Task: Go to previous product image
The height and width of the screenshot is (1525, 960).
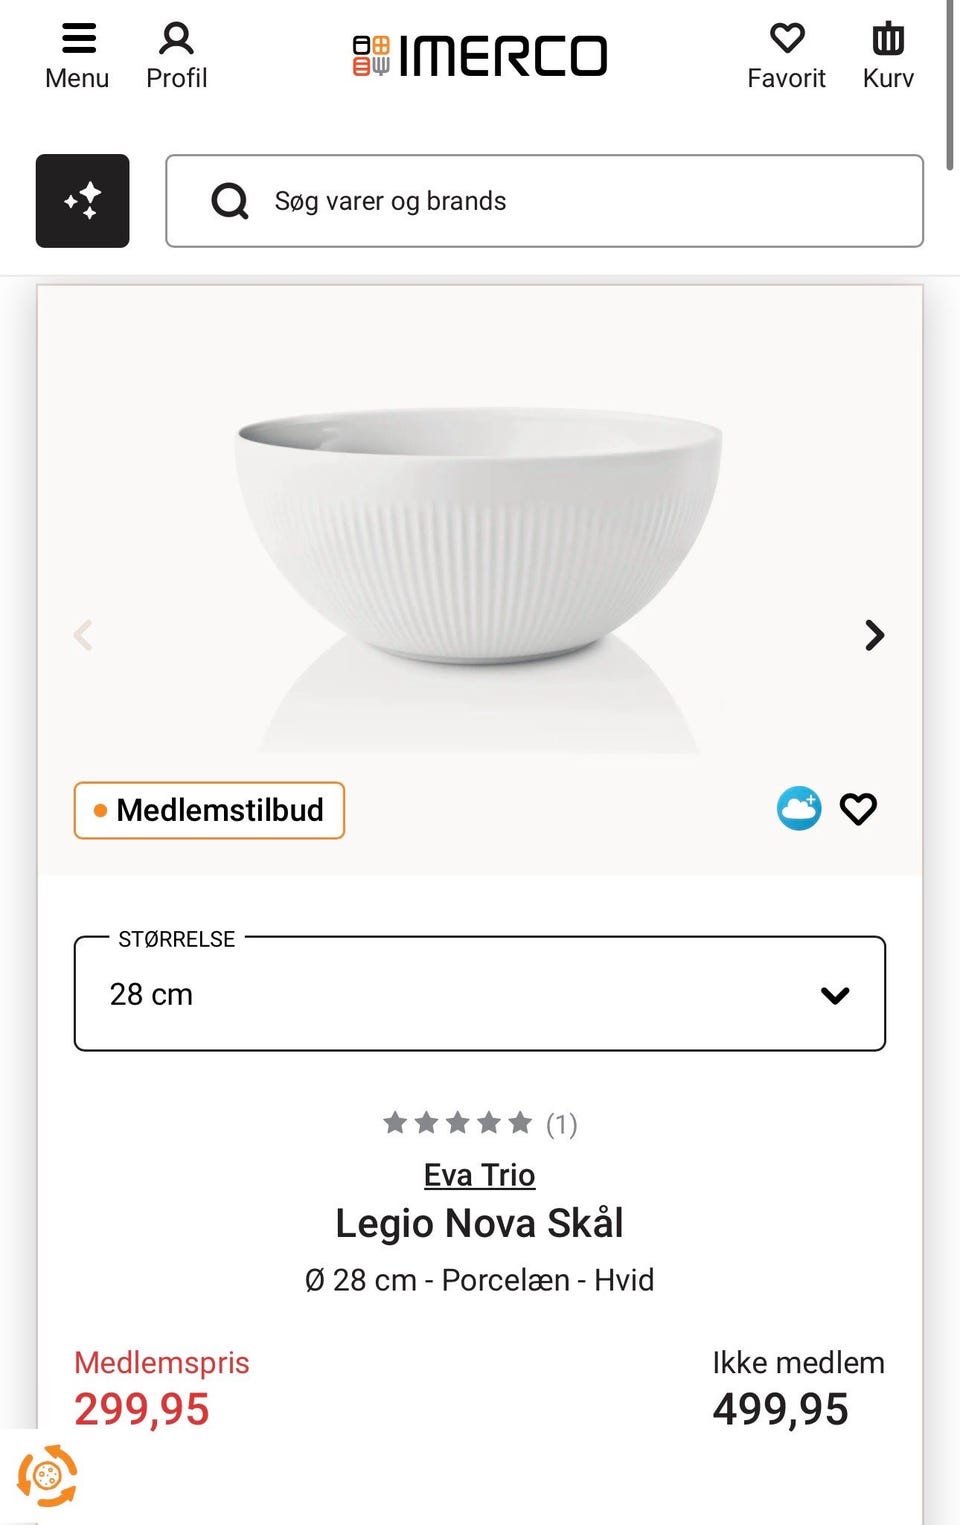Action: coord(84,635)
